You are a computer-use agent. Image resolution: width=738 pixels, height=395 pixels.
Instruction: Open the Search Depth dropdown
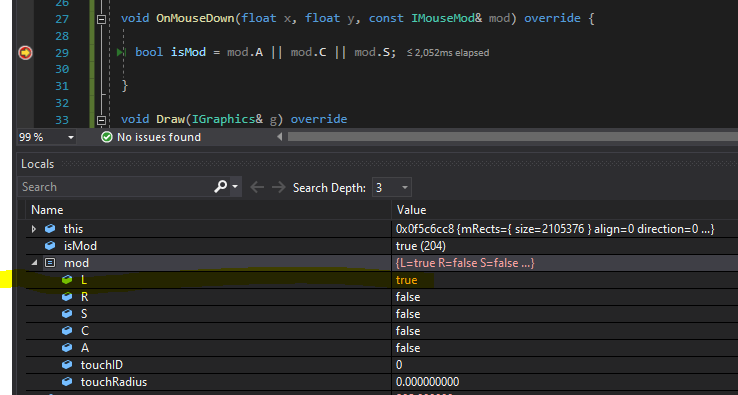(392, 187)
